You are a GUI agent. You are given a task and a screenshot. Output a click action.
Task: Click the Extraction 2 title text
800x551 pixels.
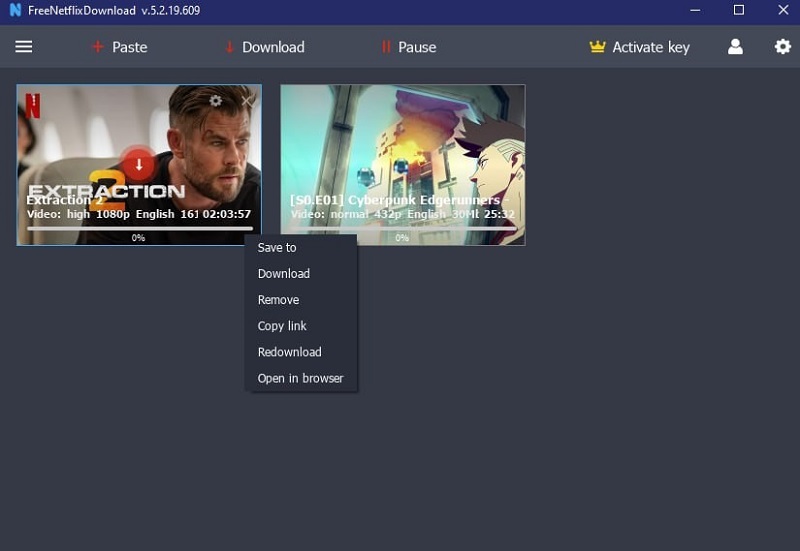64,200
